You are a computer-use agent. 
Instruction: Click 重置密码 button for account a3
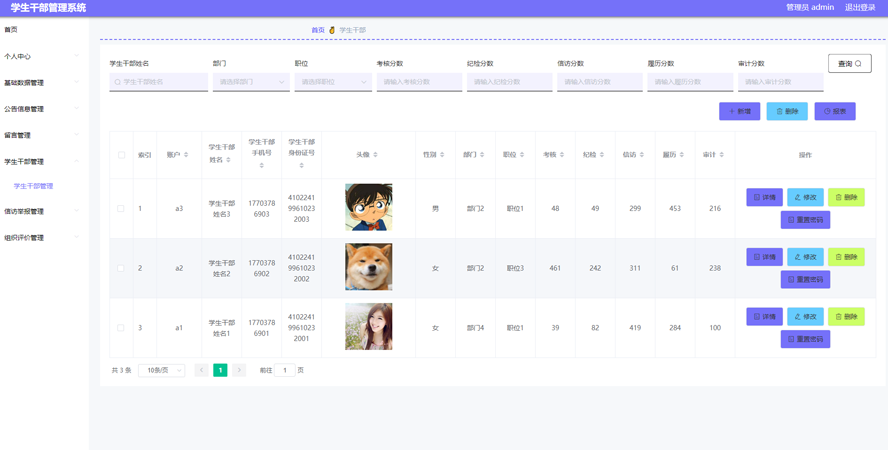point(805,220)
